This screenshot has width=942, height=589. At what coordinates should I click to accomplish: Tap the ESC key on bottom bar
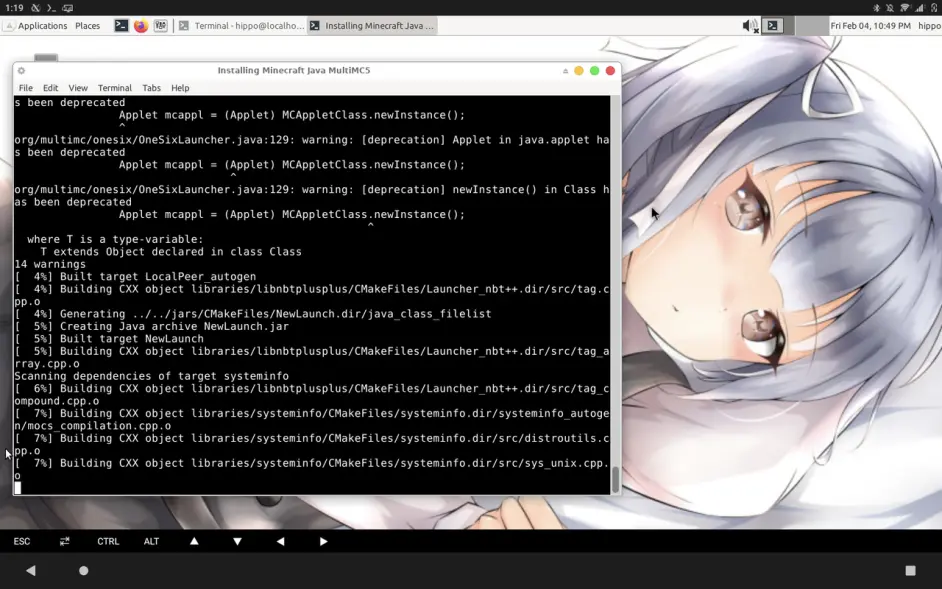[22, 542]
